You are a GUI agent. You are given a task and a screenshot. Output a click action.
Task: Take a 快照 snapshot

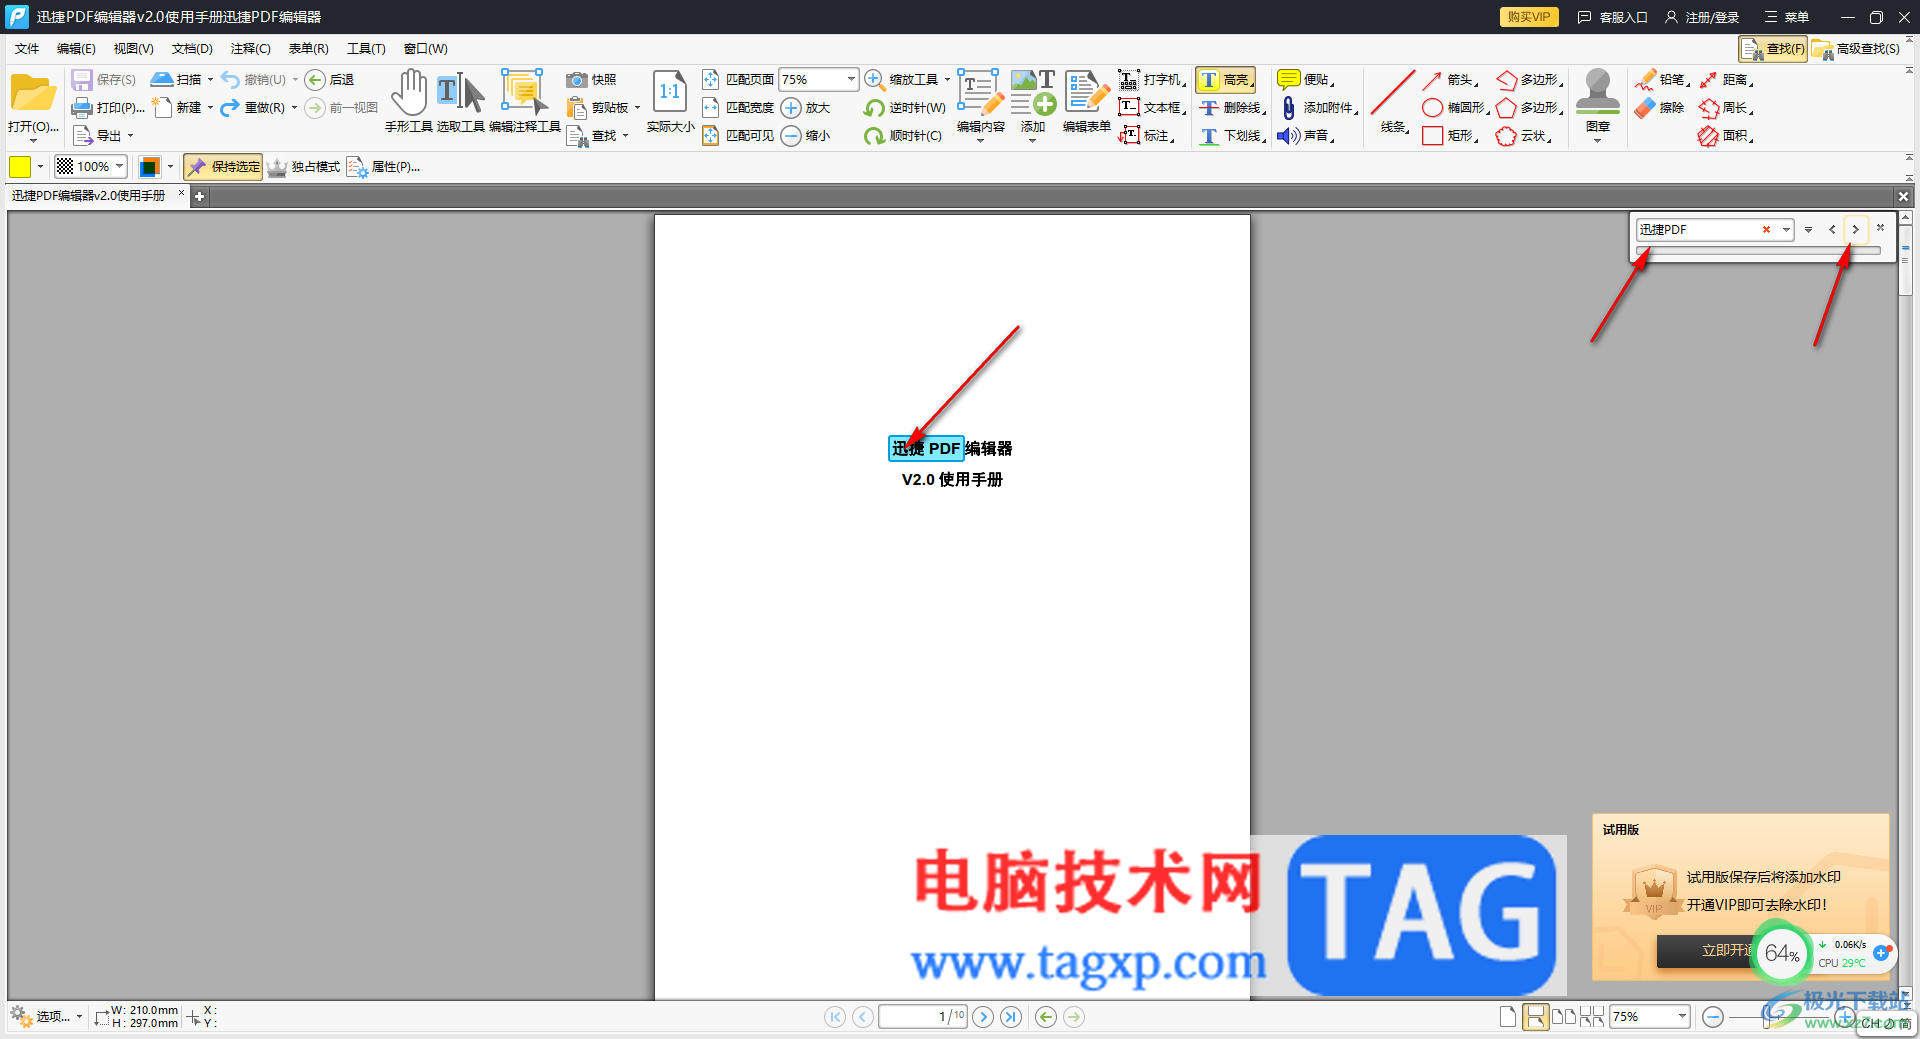[x=591, y=80]
